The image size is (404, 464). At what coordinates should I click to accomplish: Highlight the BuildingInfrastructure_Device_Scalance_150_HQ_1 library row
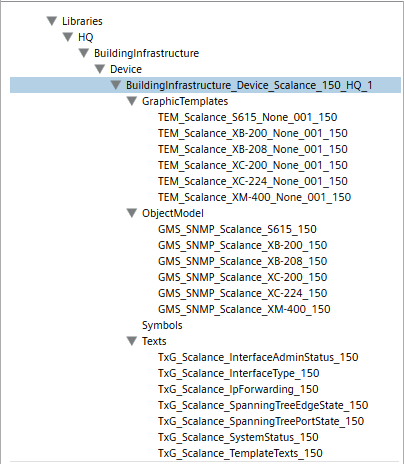(x=205, y=85)
